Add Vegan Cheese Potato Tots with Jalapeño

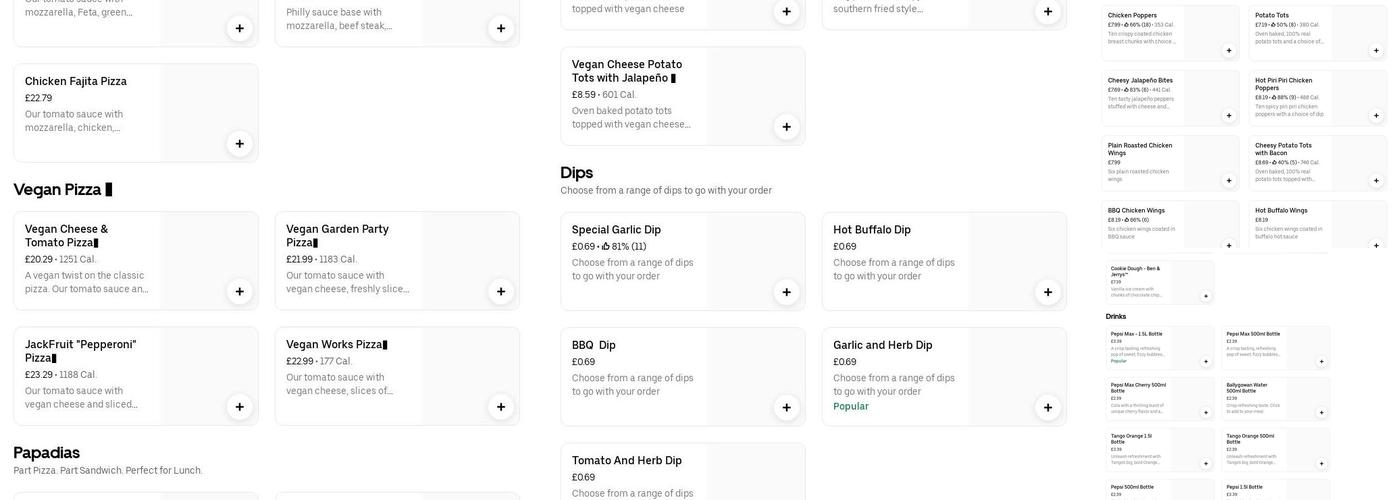coord(786,127)
